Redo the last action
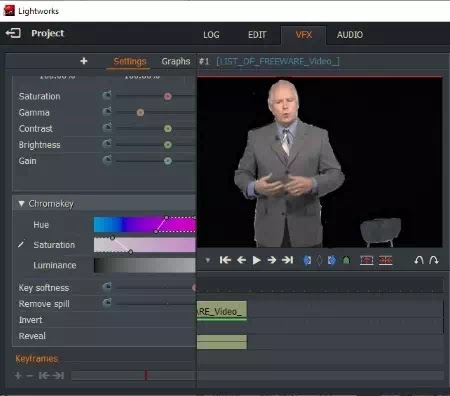Image resolution: width=450 pixels, height=396 pixels. [434, 260]
